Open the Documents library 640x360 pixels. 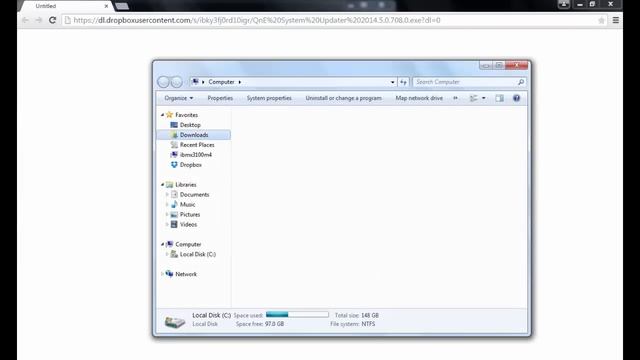click(x=194, y=195)
